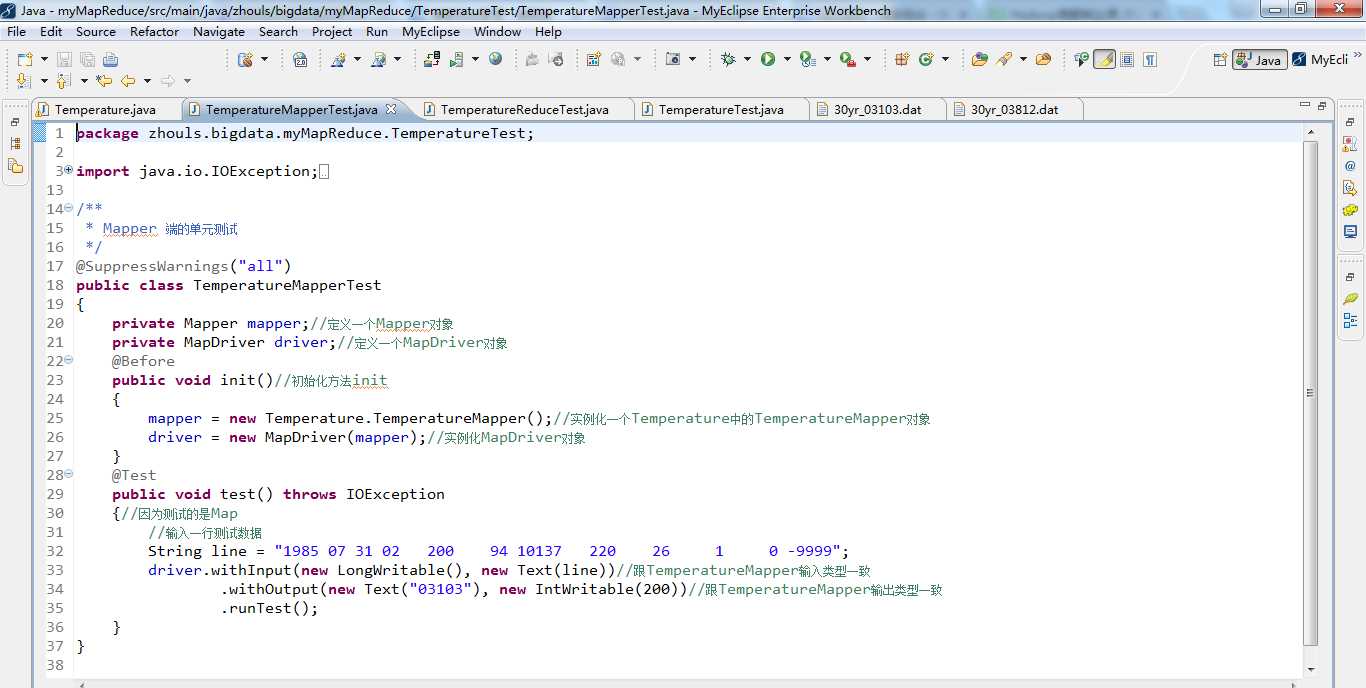Minimize the editor area
The width and height of the screenshot is (1366, 688).
[1305, 104]
